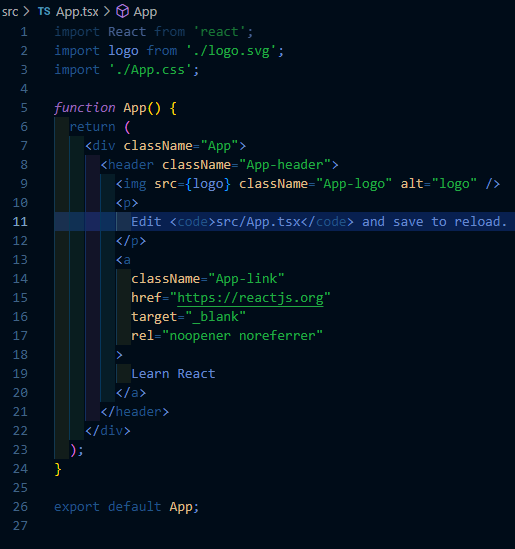Image resolution: width=515 pixels, height=549 pixels.
Task: Click src/App.tsx text inside code tag
Action: pos(258,222)
